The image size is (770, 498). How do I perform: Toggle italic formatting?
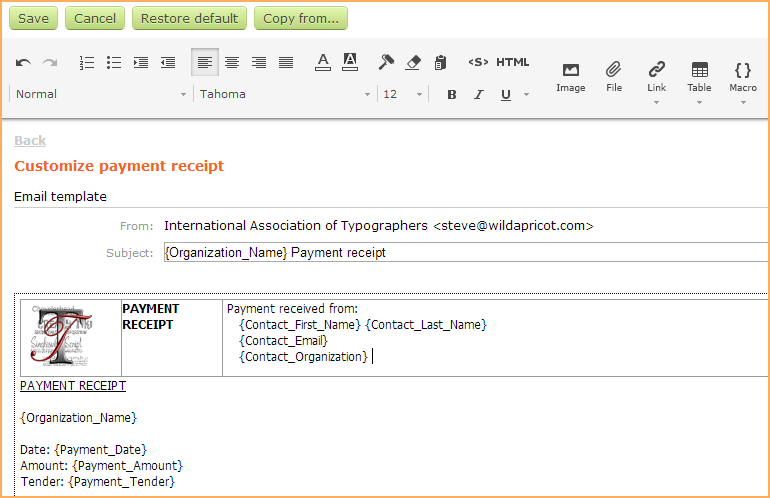(479, 94)
